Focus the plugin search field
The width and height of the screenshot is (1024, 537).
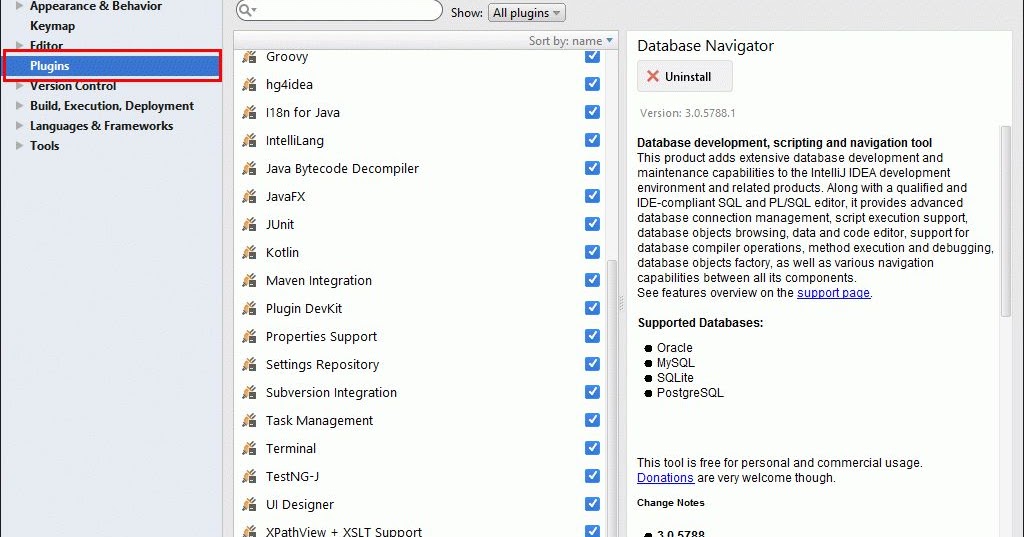[x=340, y=10]
